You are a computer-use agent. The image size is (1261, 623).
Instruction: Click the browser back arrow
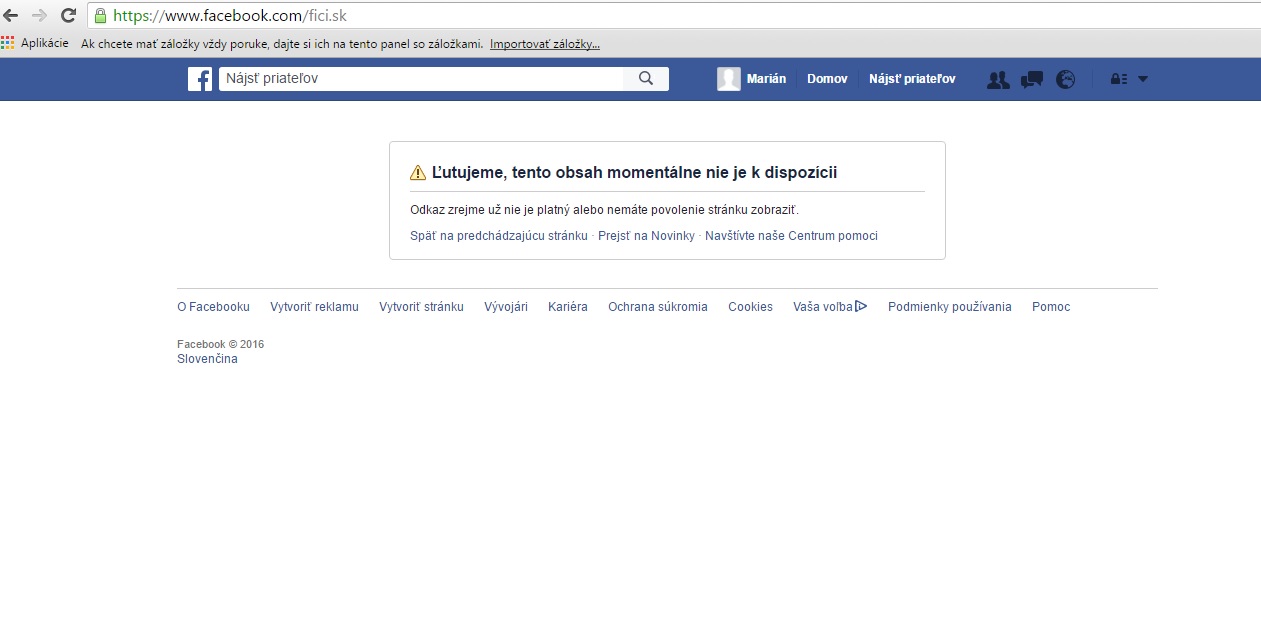[12, 15]
